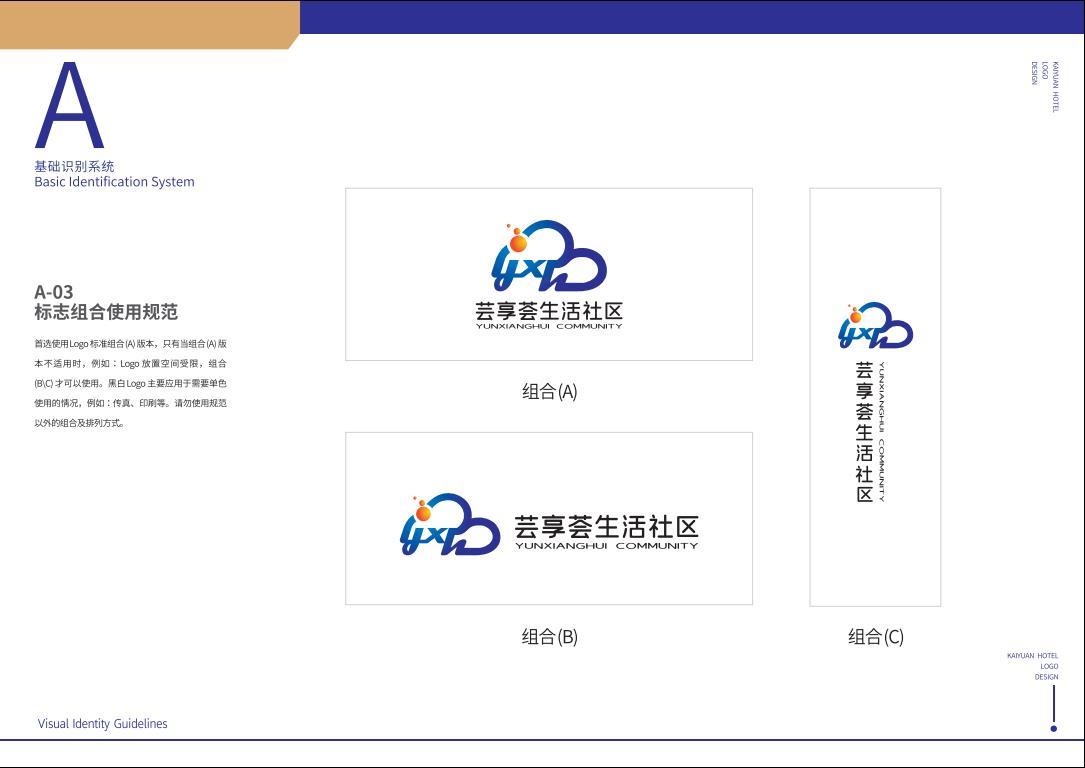
Task: Click the large letter A heading
Action: point(69,105)
